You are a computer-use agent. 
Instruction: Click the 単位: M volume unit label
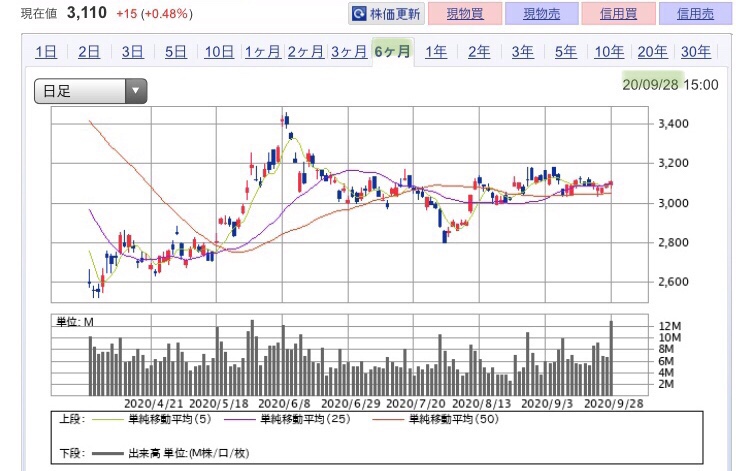(x=75, y=322)
